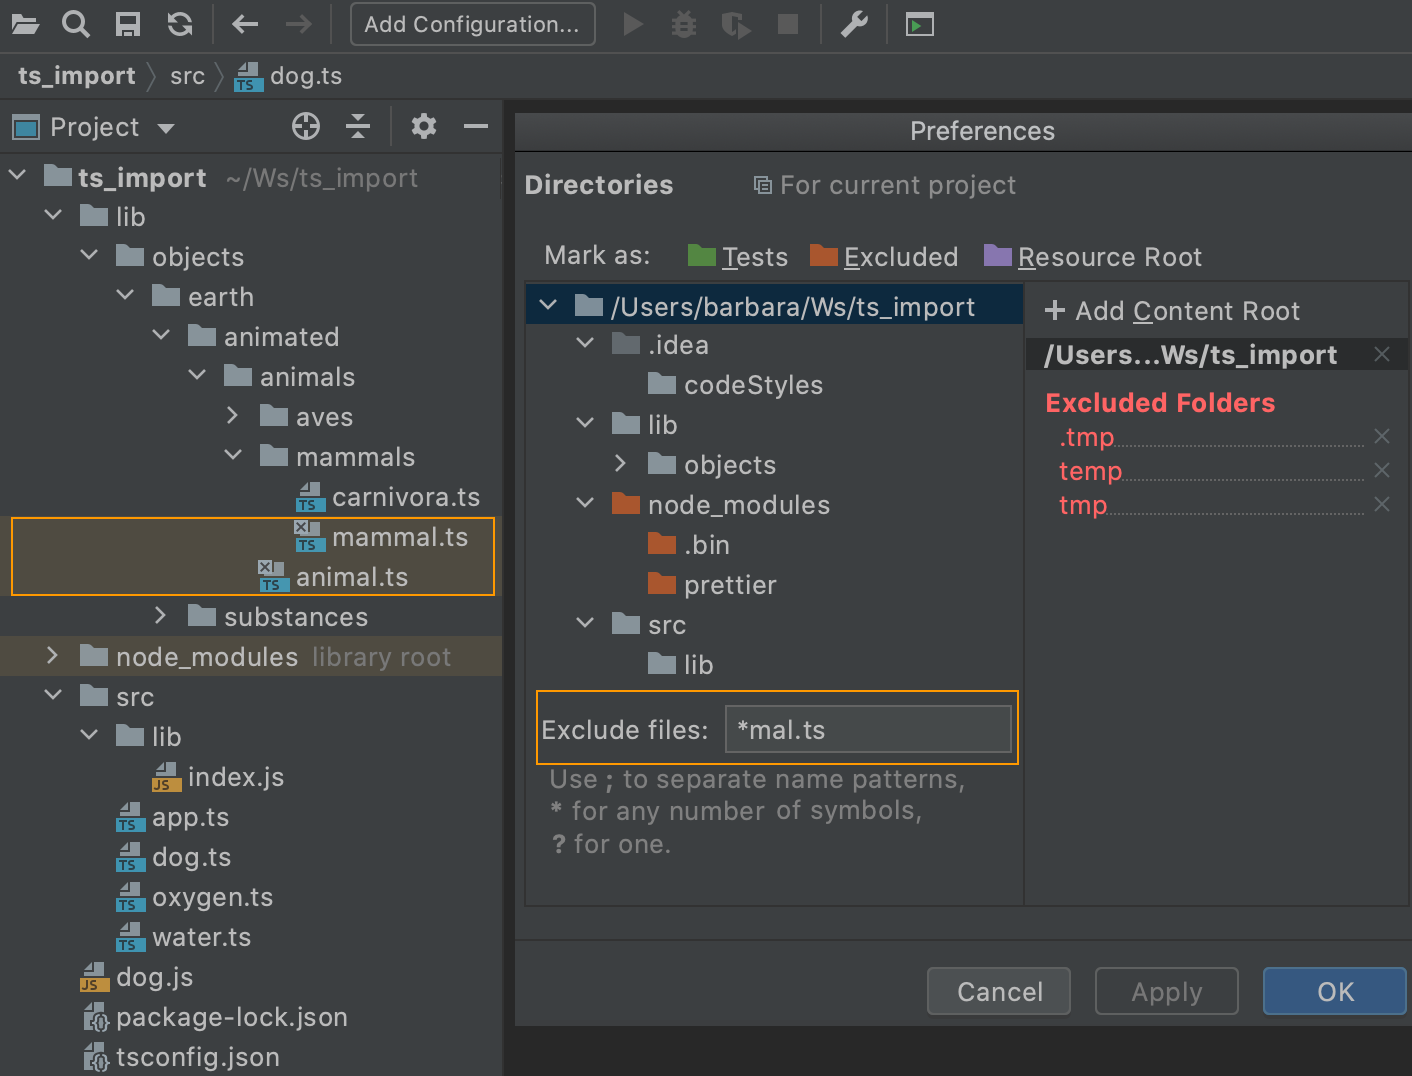Hide Project panel with minus icon
The width and height of the screenshot is (1412, 1076).
476,126
